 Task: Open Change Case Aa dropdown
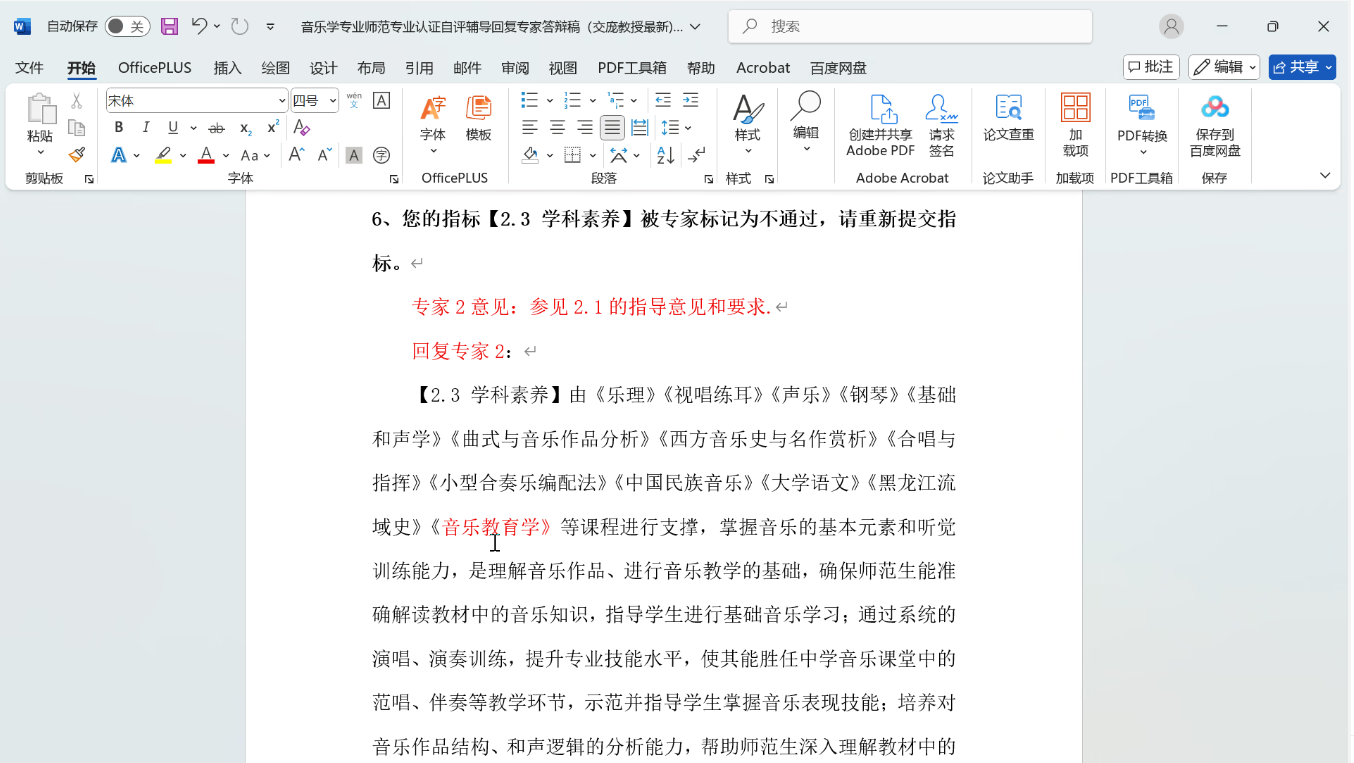pyautogui.click(x=255, y=155)
